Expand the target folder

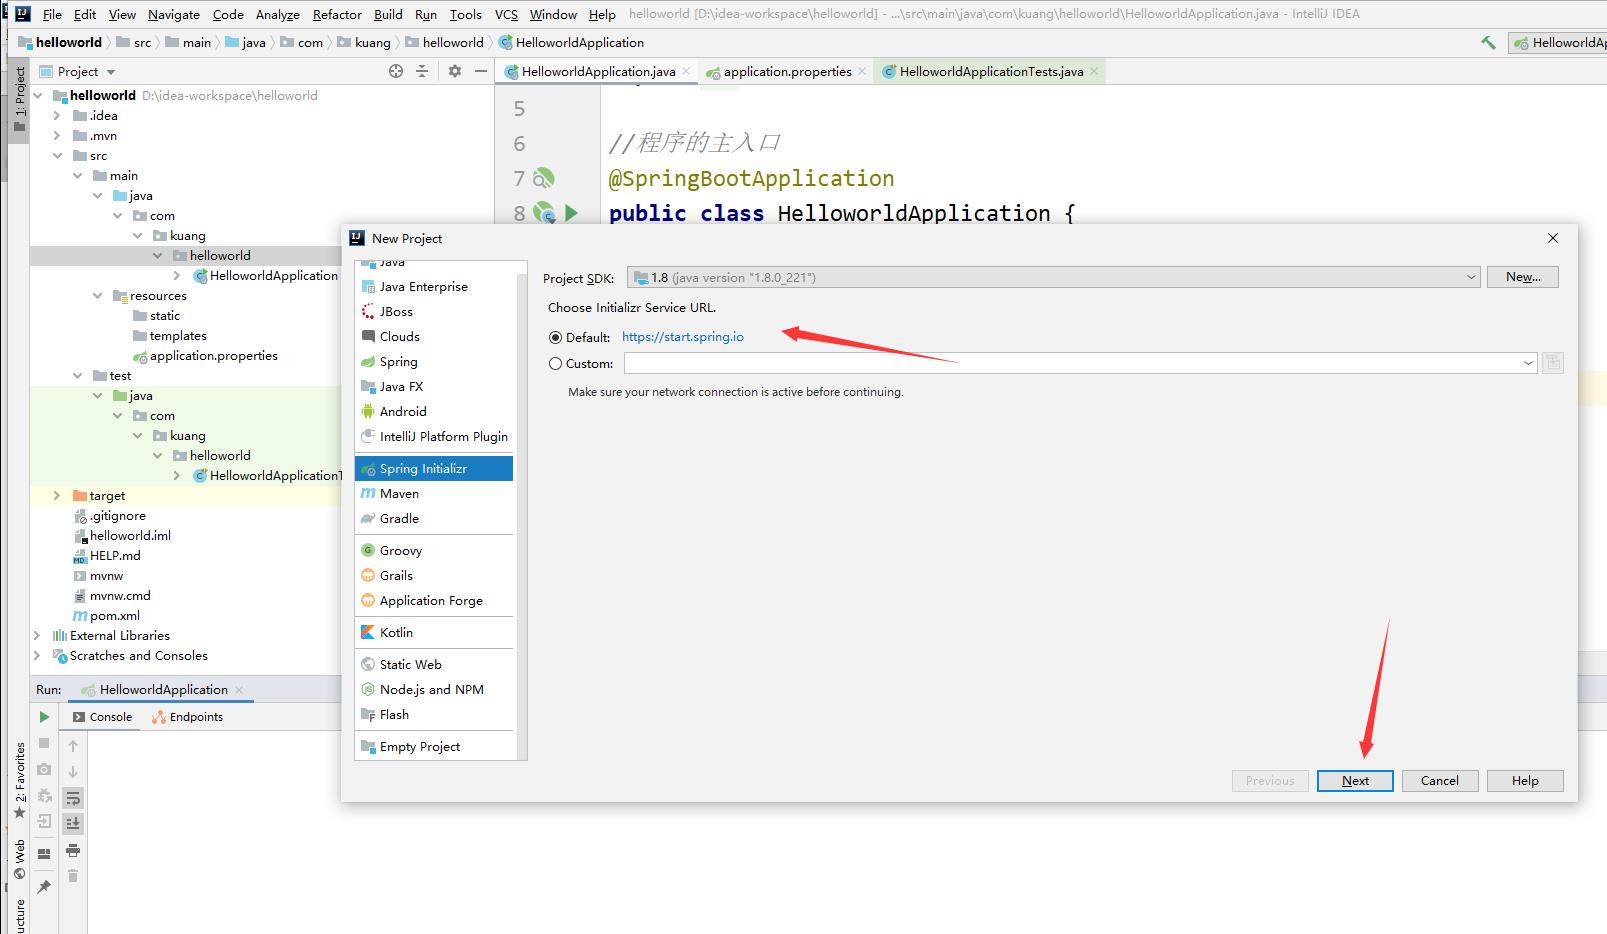coord(57,496)
